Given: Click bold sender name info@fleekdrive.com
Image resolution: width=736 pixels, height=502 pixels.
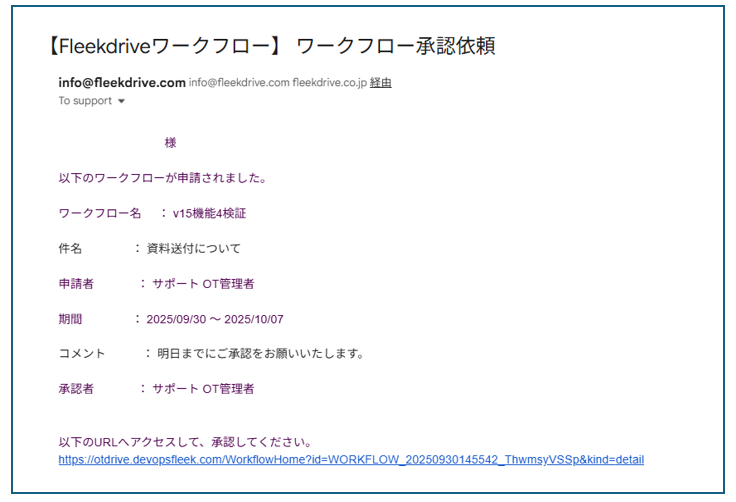Looking at the screenshot, I should click(x=122, y=83).
